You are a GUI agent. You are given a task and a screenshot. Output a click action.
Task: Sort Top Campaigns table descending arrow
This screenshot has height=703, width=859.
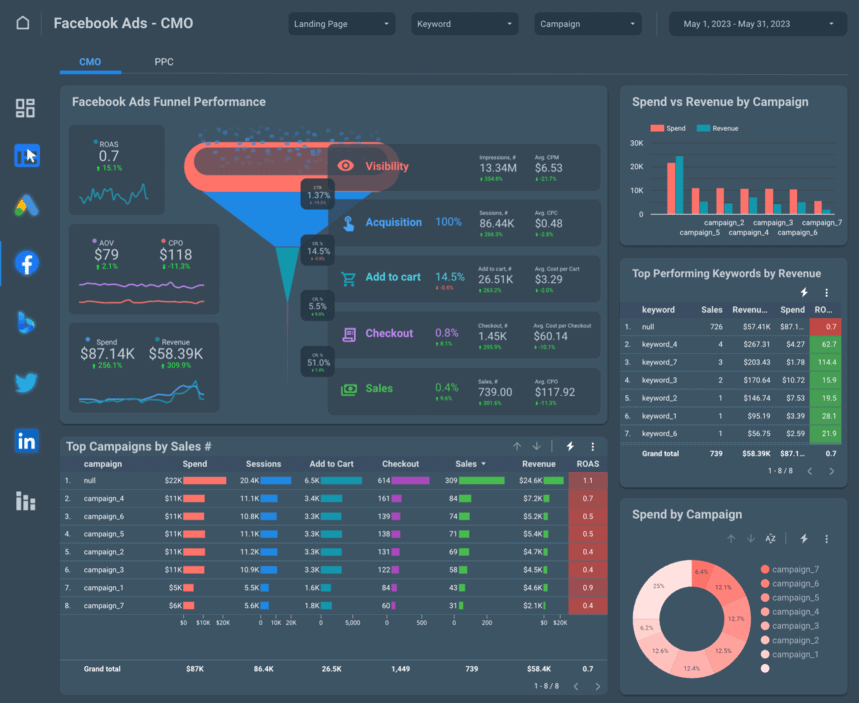(x=537, y=446)
